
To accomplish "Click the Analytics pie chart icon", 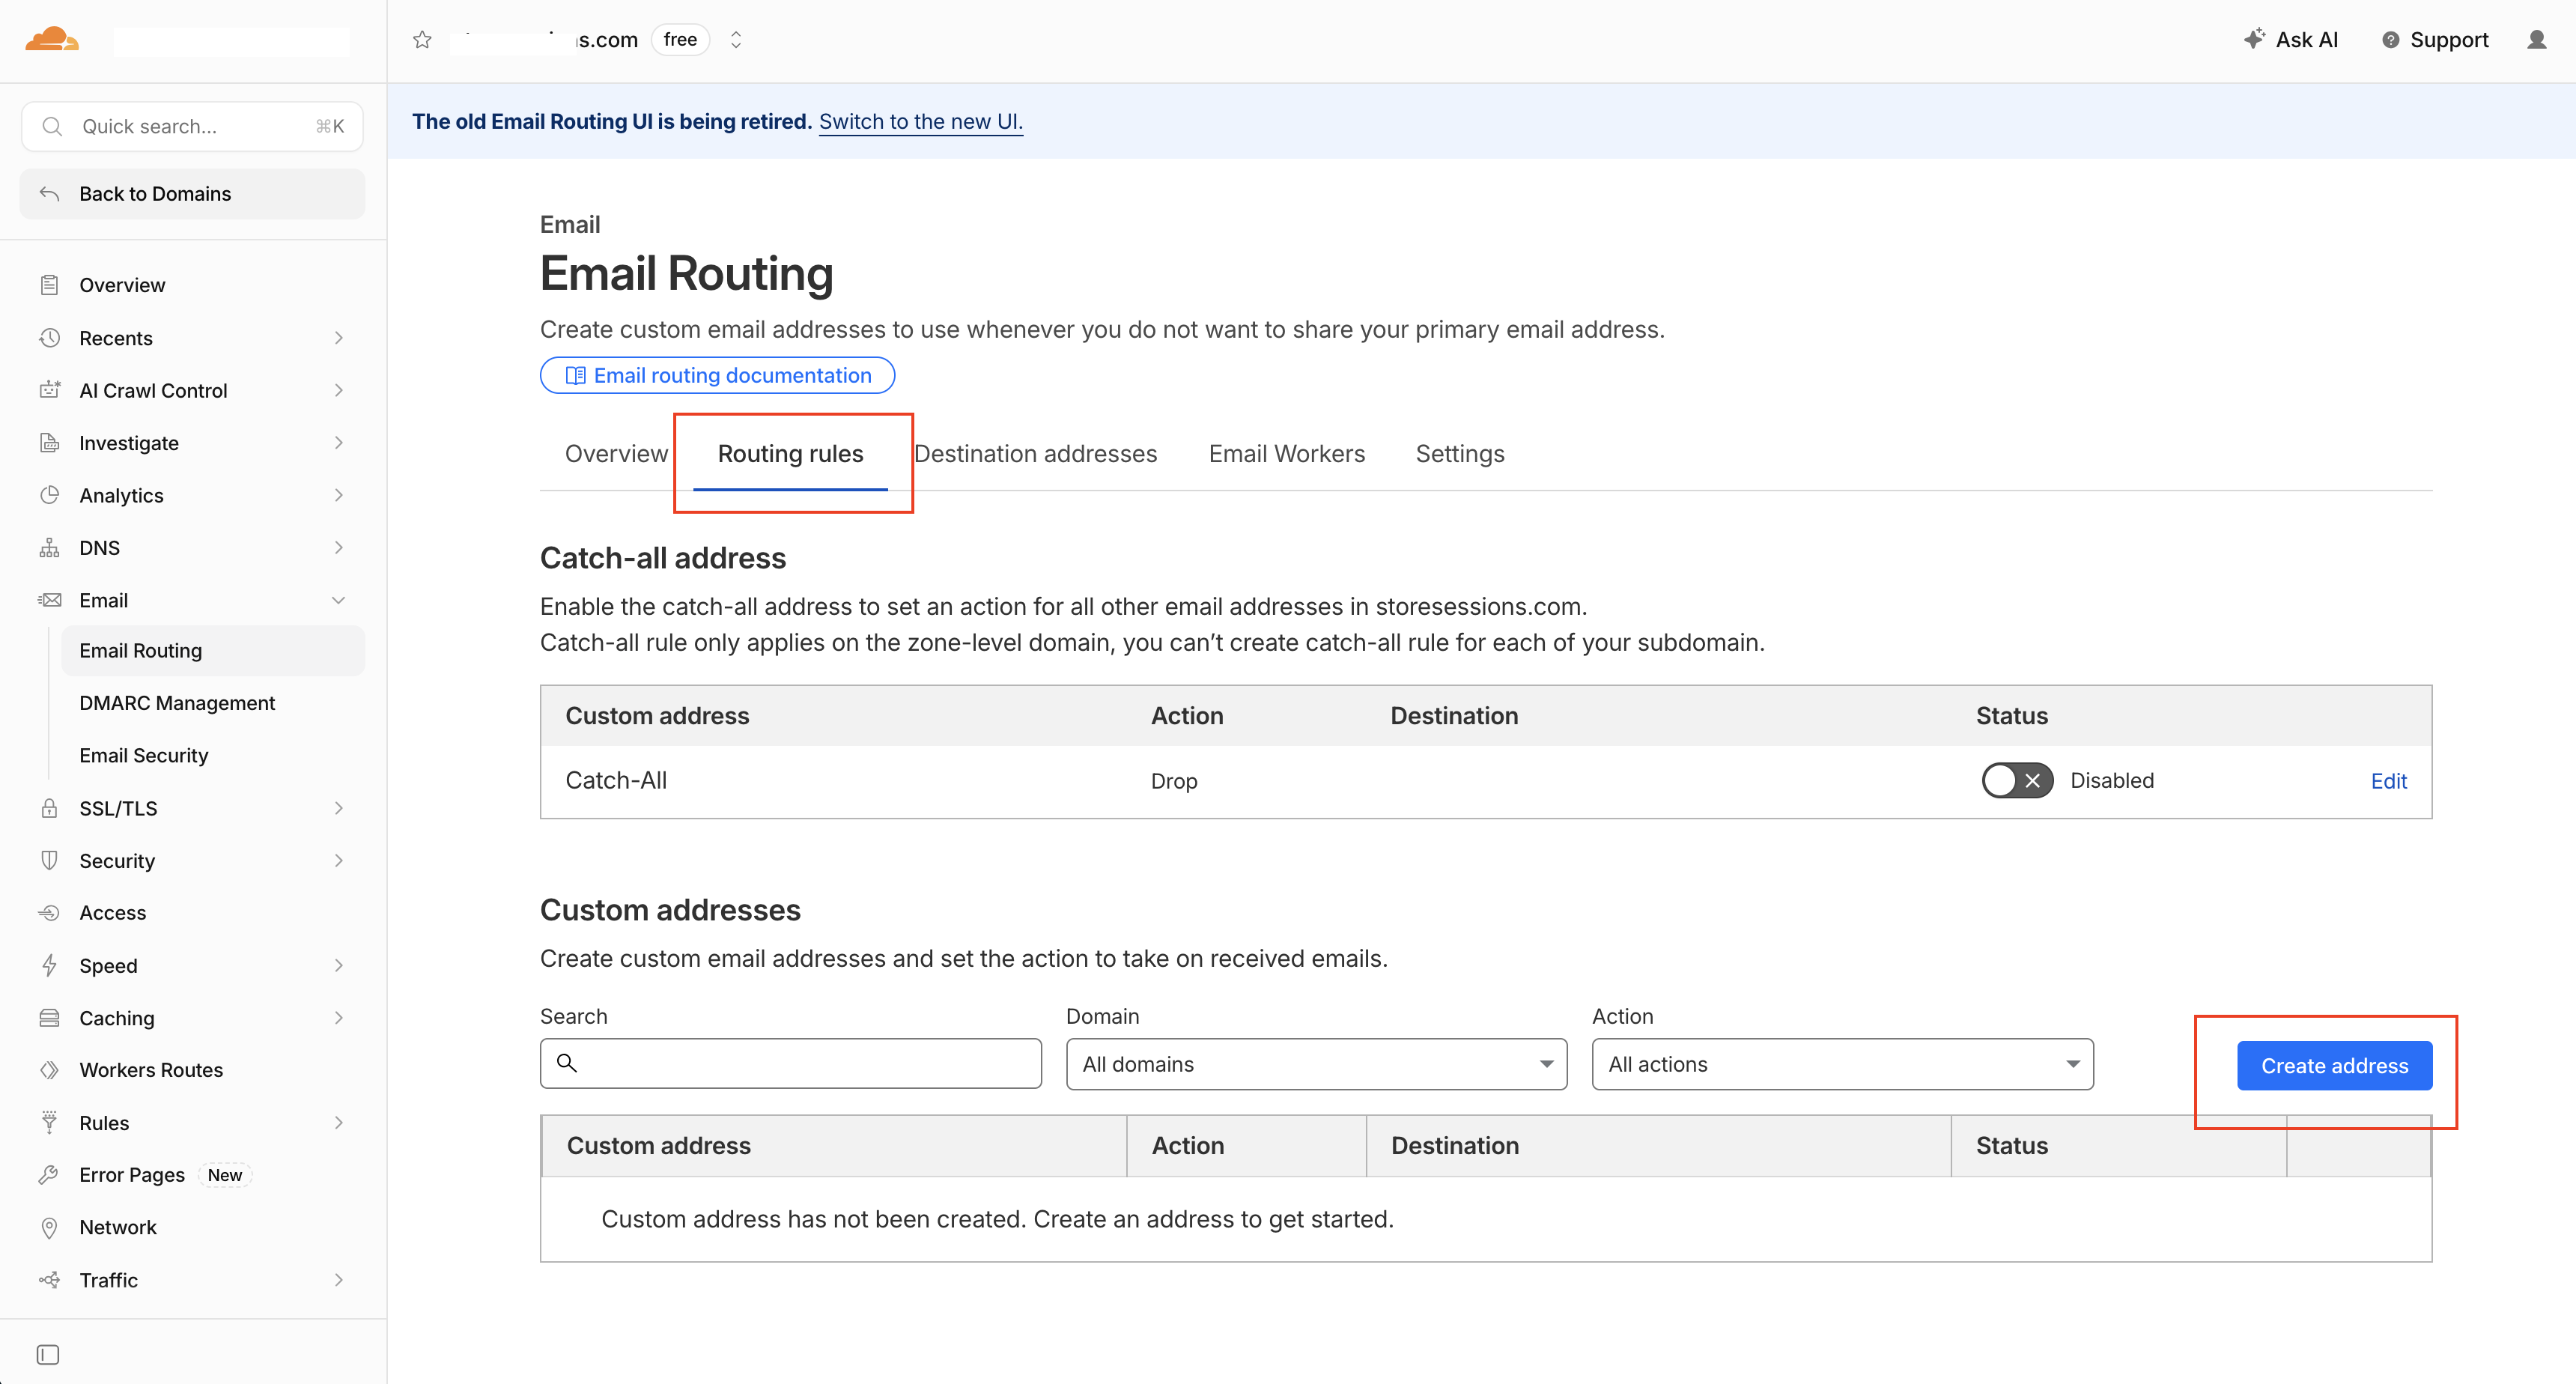I will pyautogui.click(x=49, y=495).
